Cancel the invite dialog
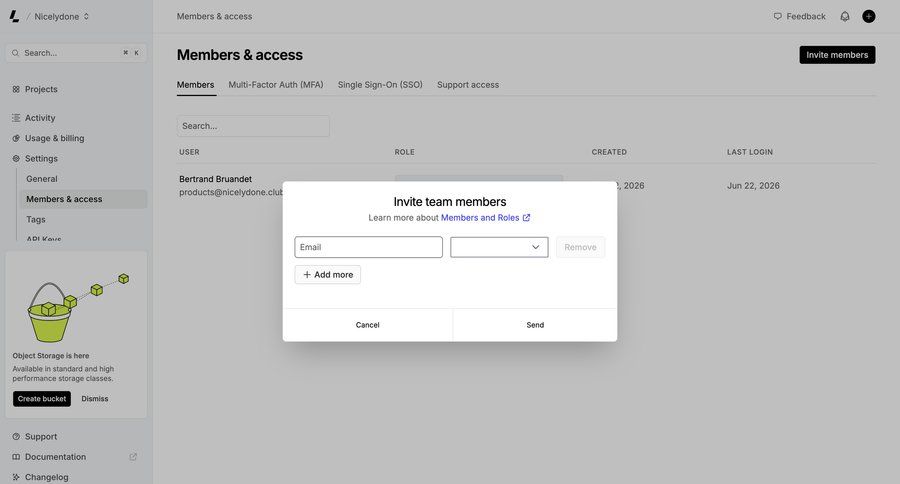Screen dimensions: 900x484 (367, 325)
